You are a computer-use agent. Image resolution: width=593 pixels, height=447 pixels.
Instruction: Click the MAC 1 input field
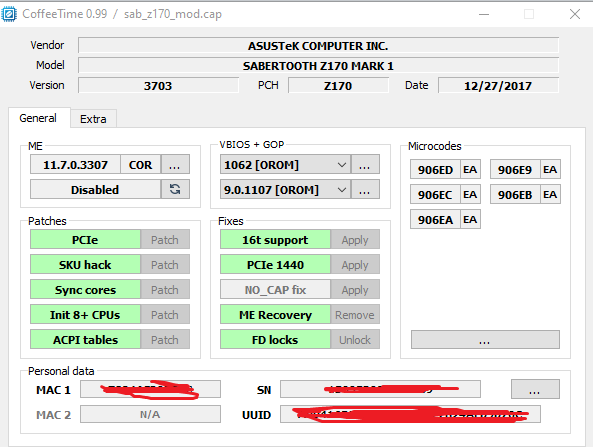(151, 389)
